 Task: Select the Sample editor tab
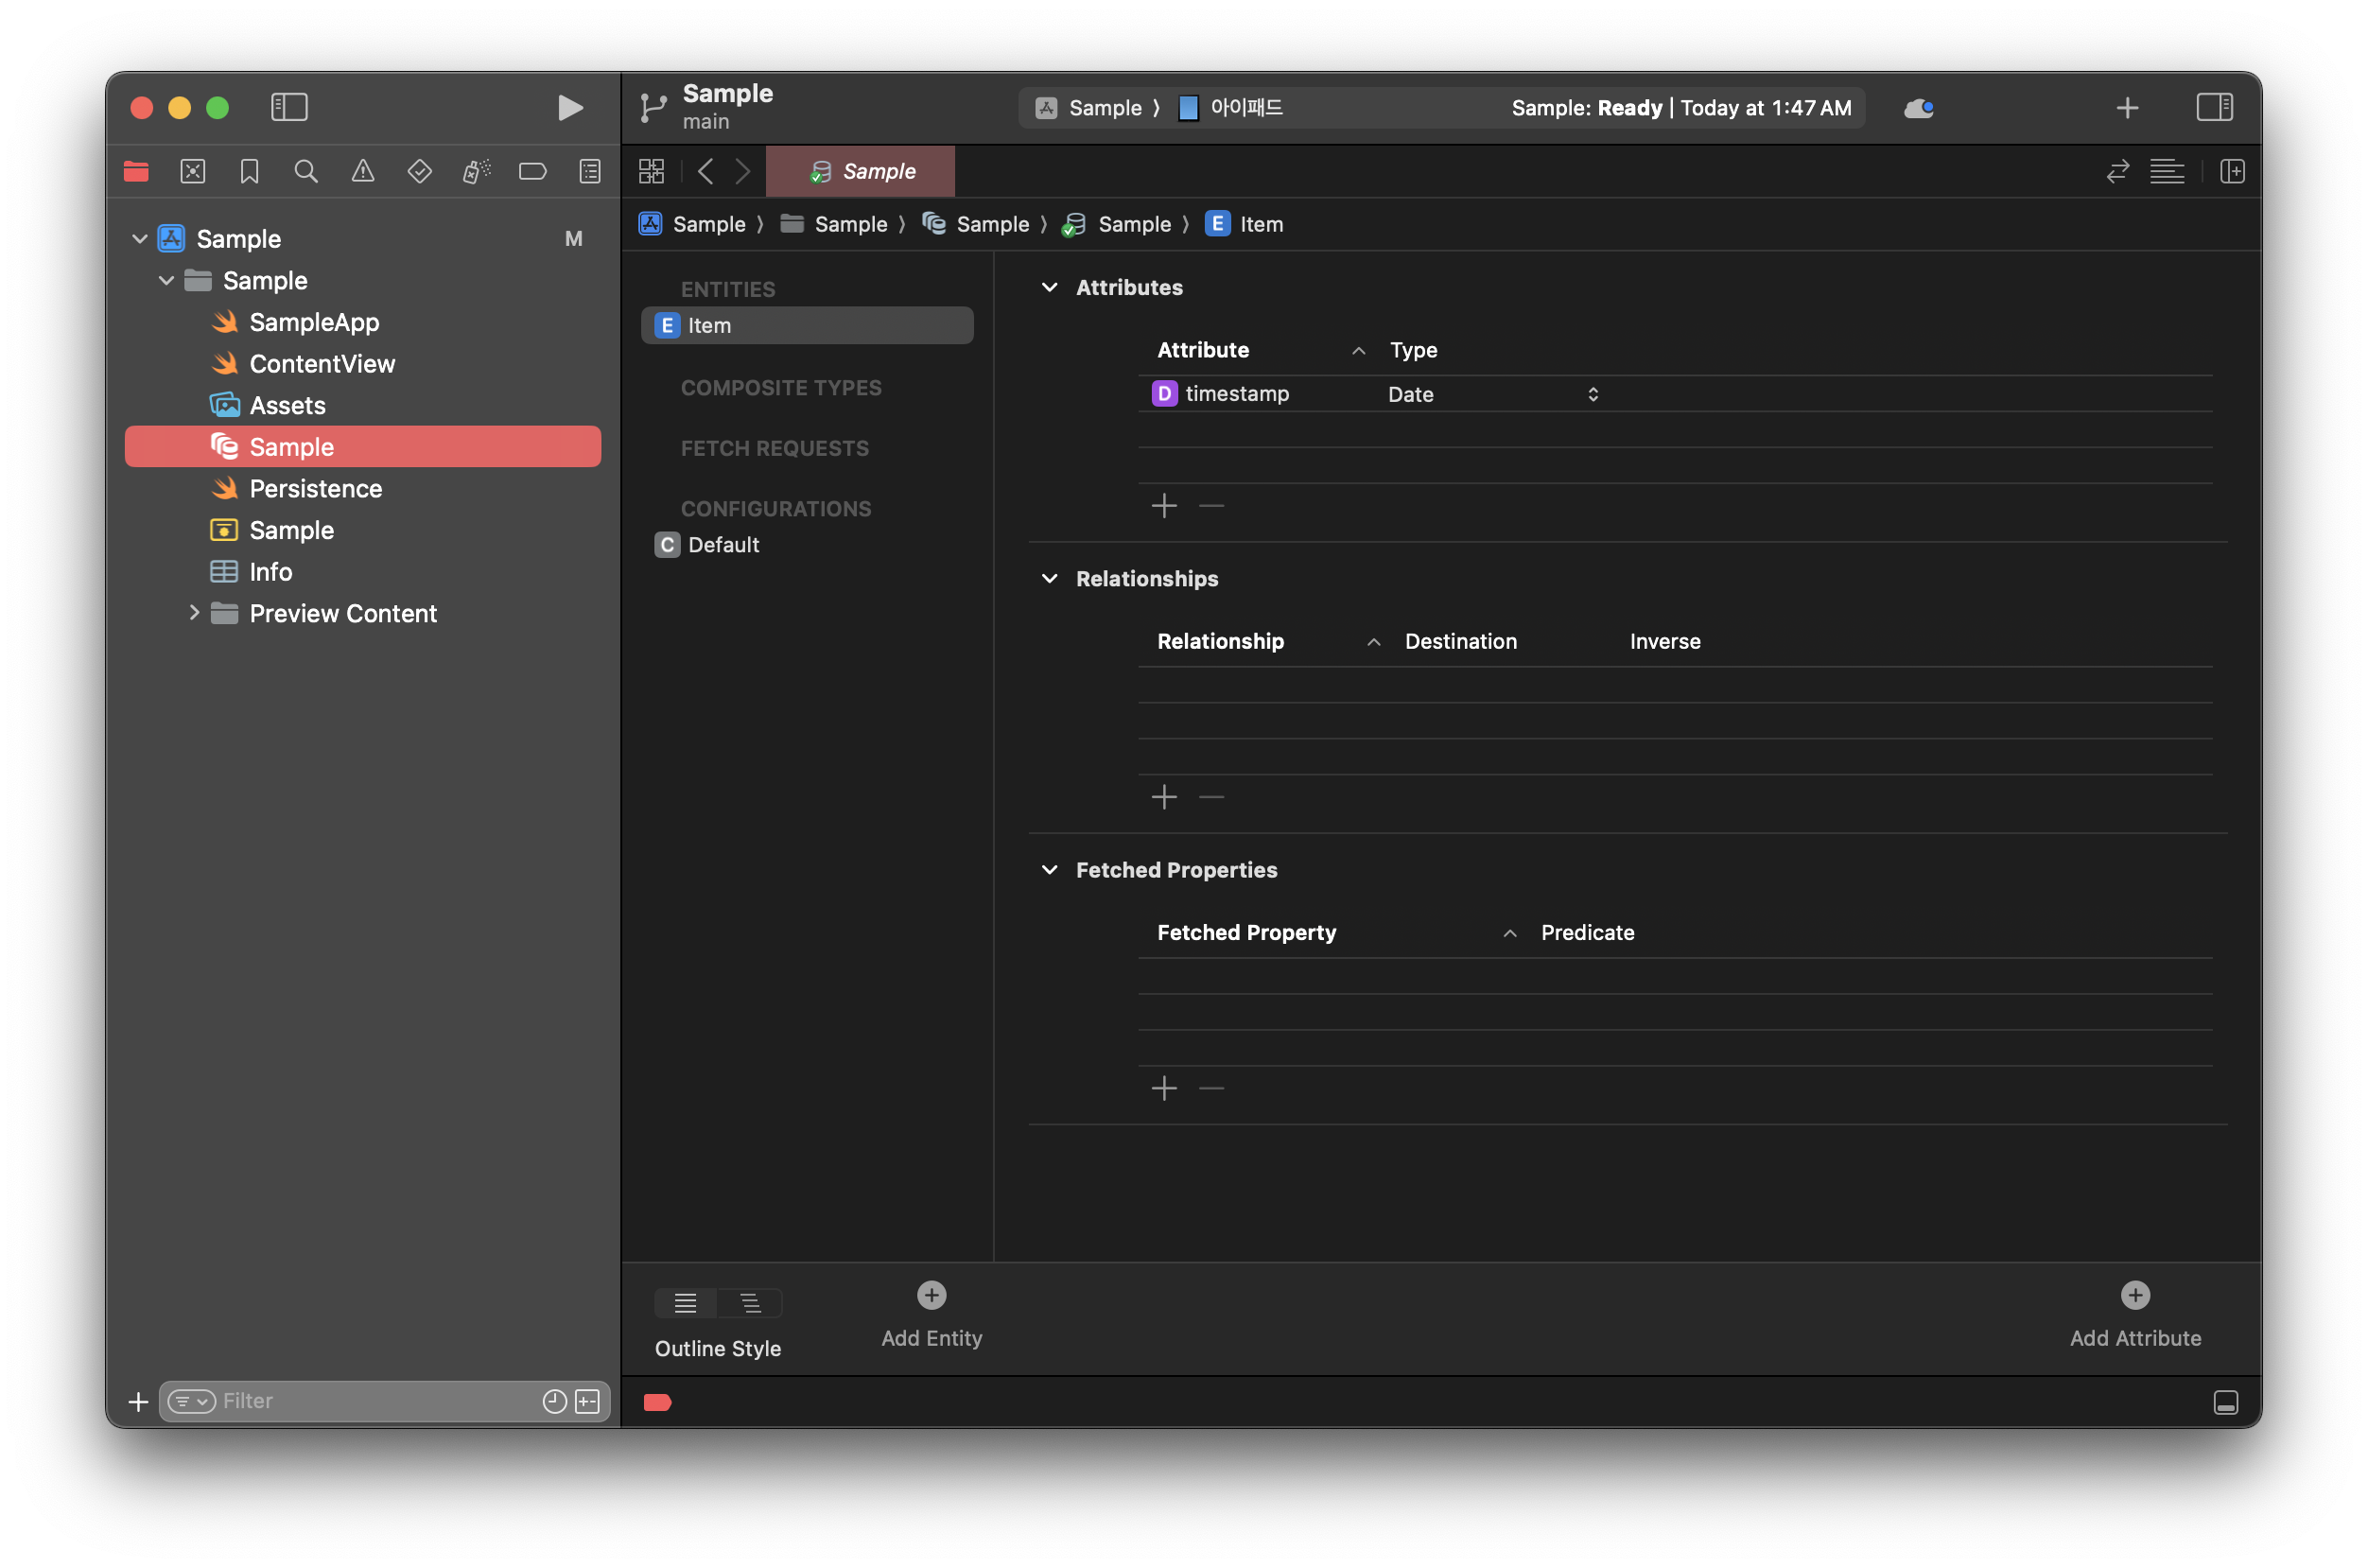[861, 171]
